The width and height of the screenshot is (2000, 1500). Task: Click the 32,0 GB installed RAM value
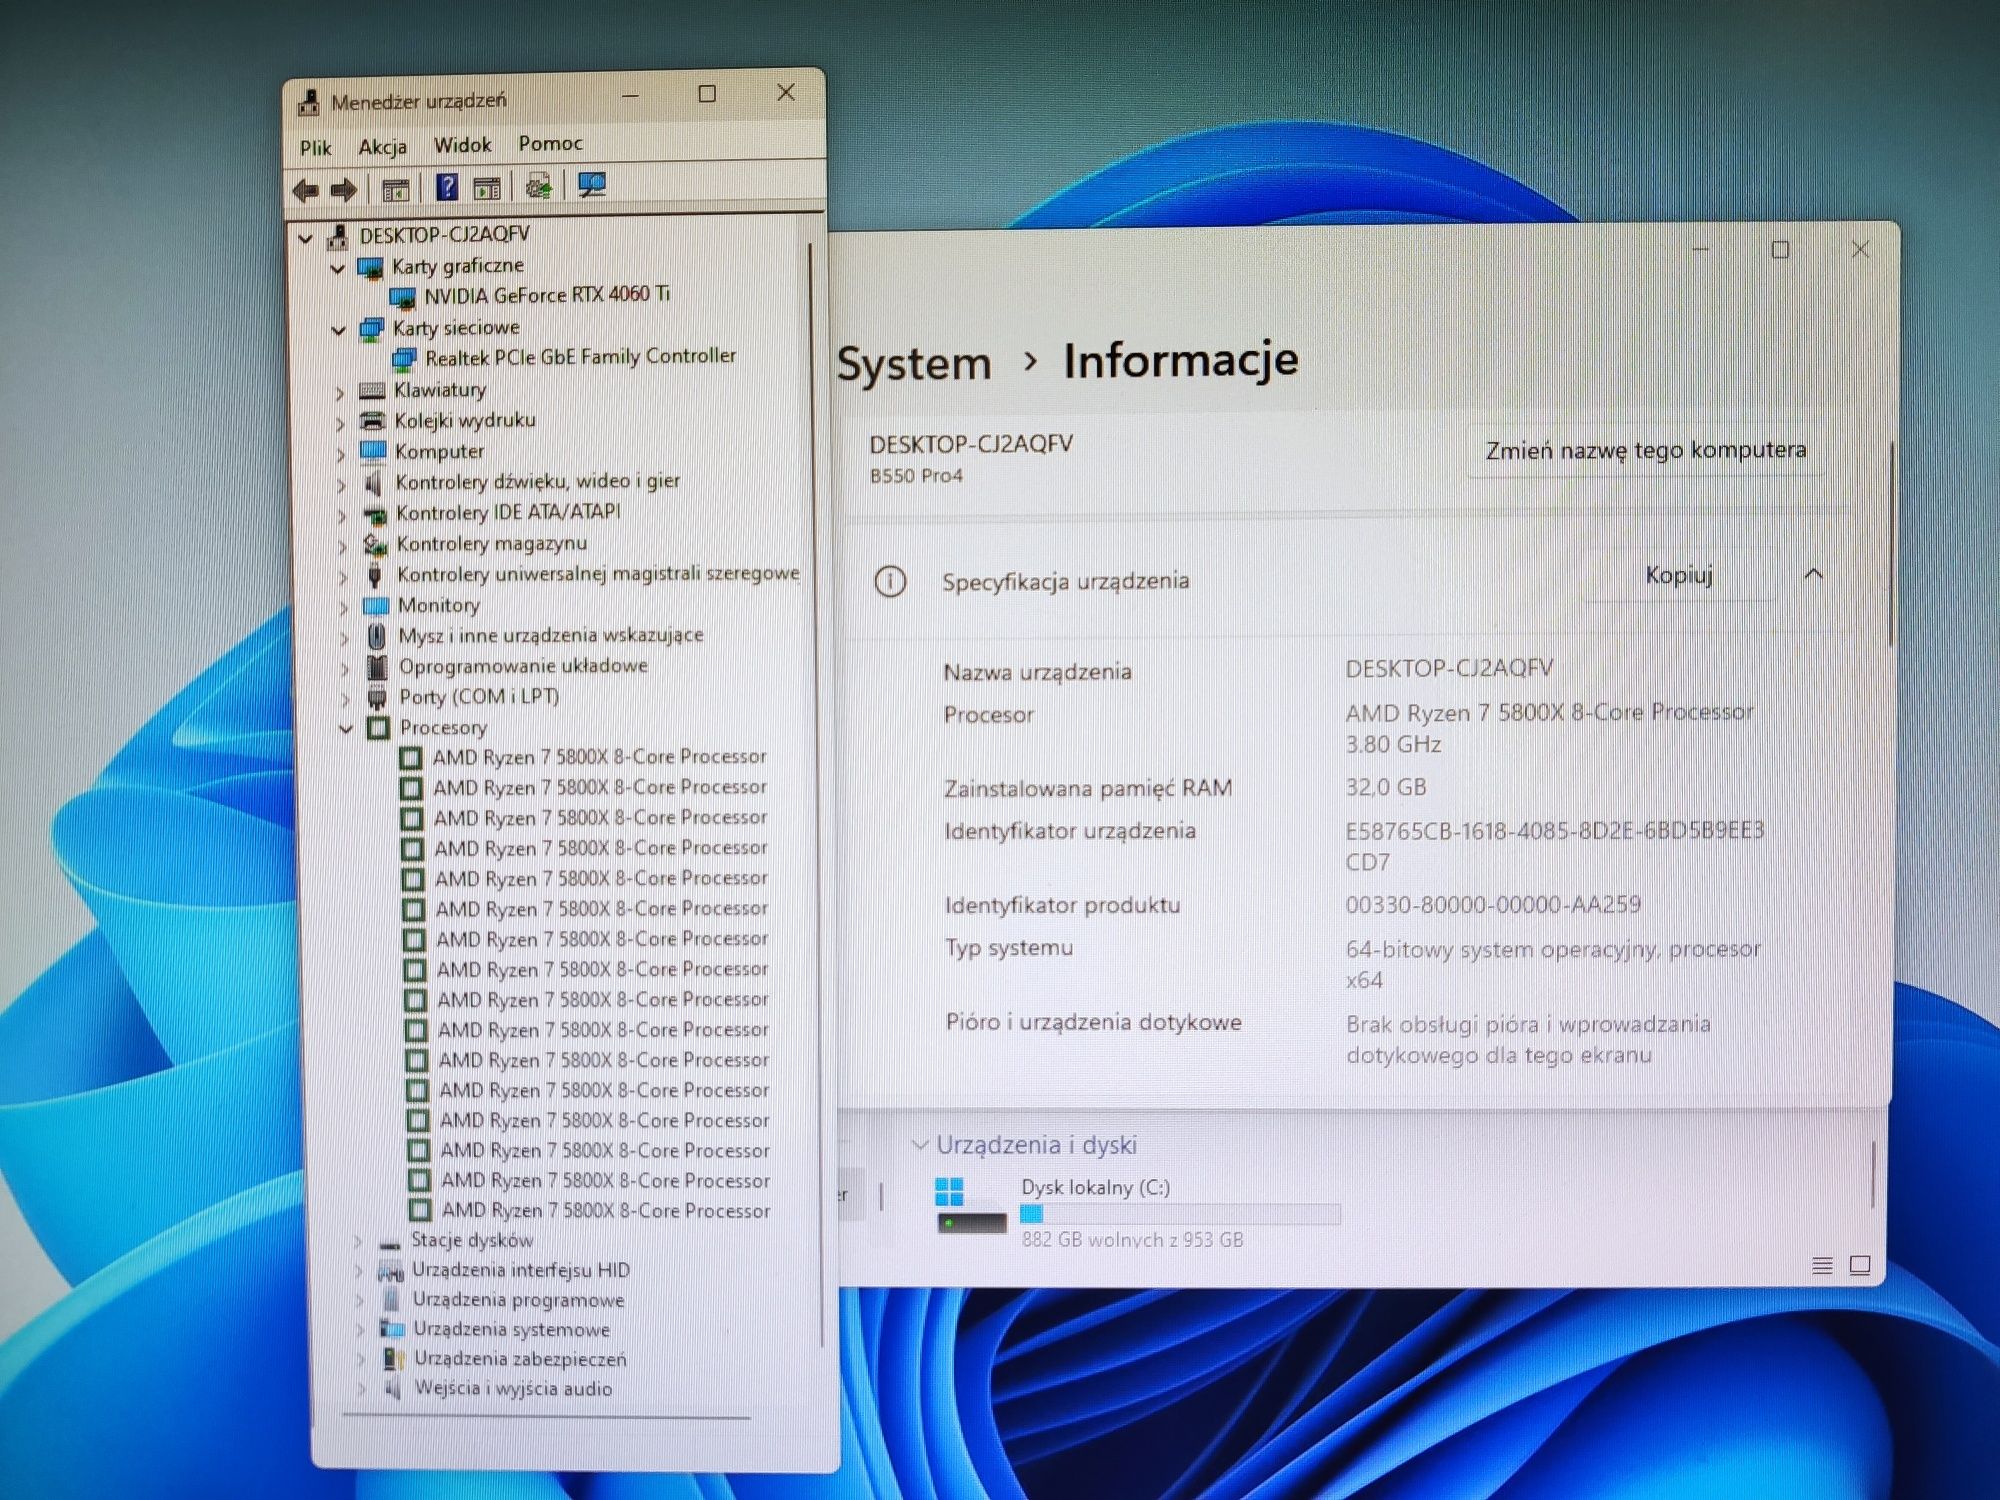tap(1386, 787)
